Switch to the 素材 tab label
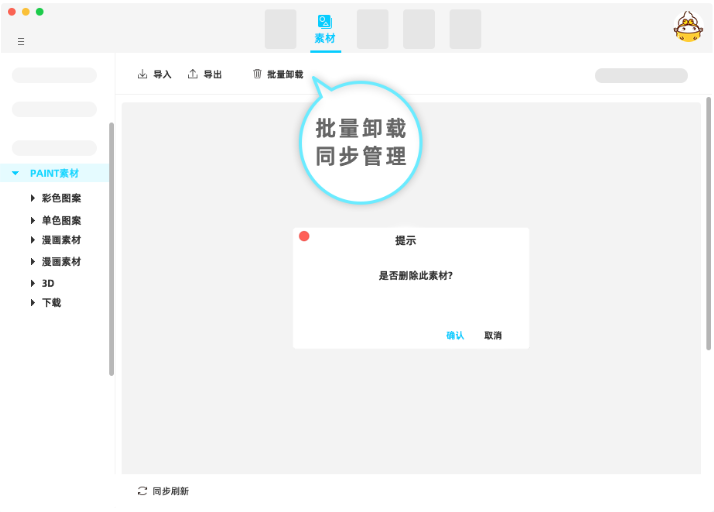 point(325,38)
